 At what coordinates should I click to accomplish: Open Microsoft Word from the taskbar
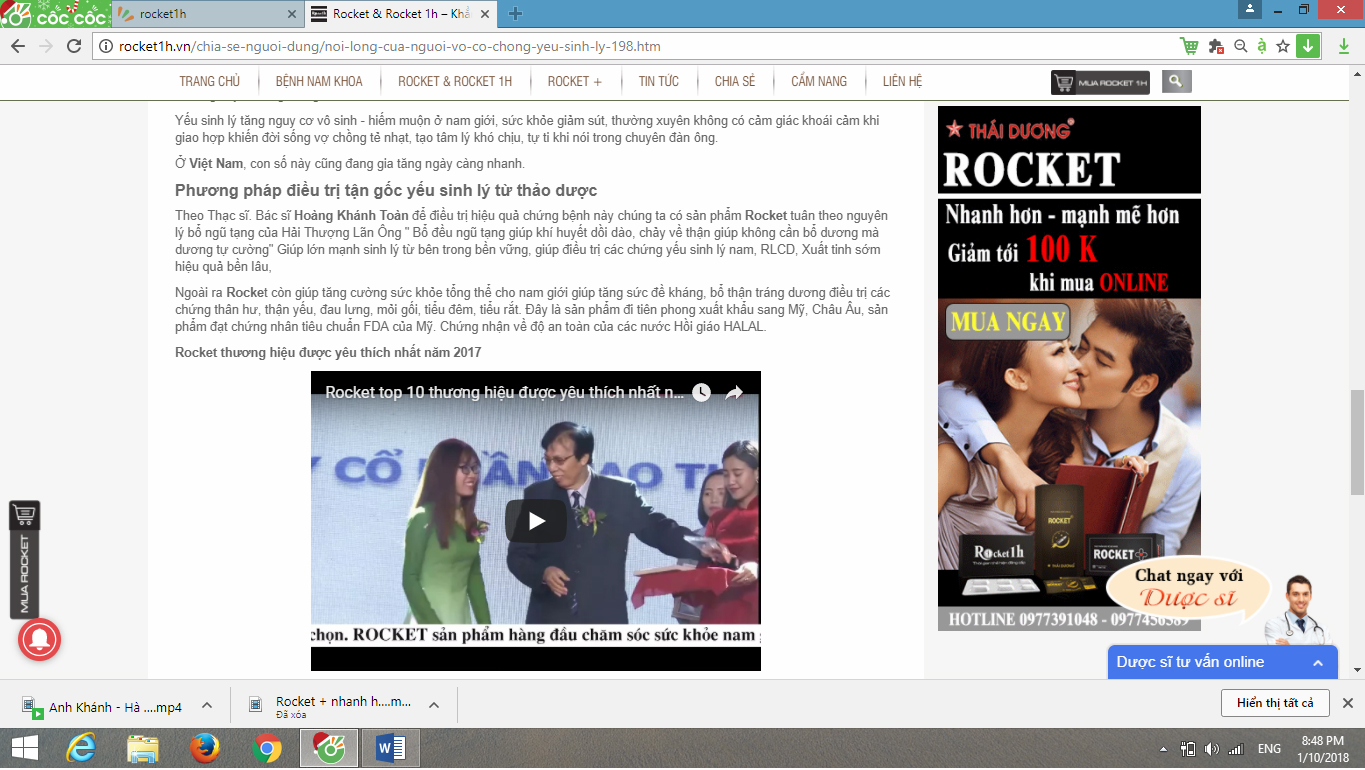[x=391, y=748]
